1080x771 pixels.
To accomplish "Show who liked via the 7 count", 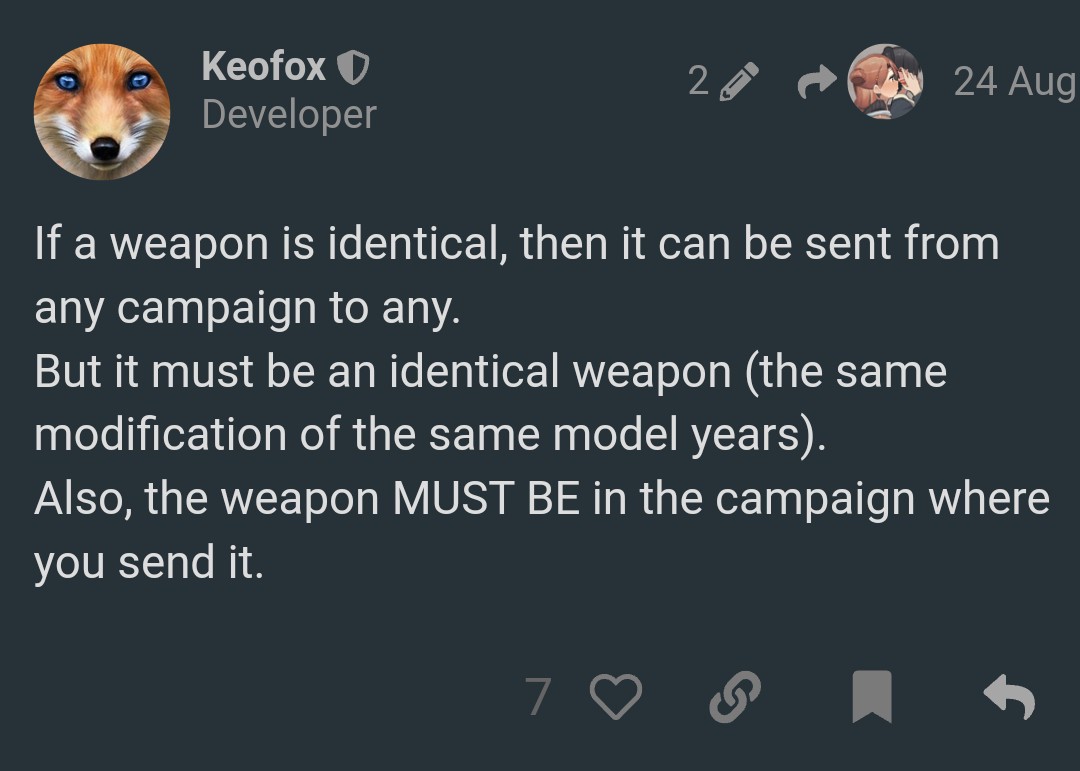I will (x=538, y=697).
